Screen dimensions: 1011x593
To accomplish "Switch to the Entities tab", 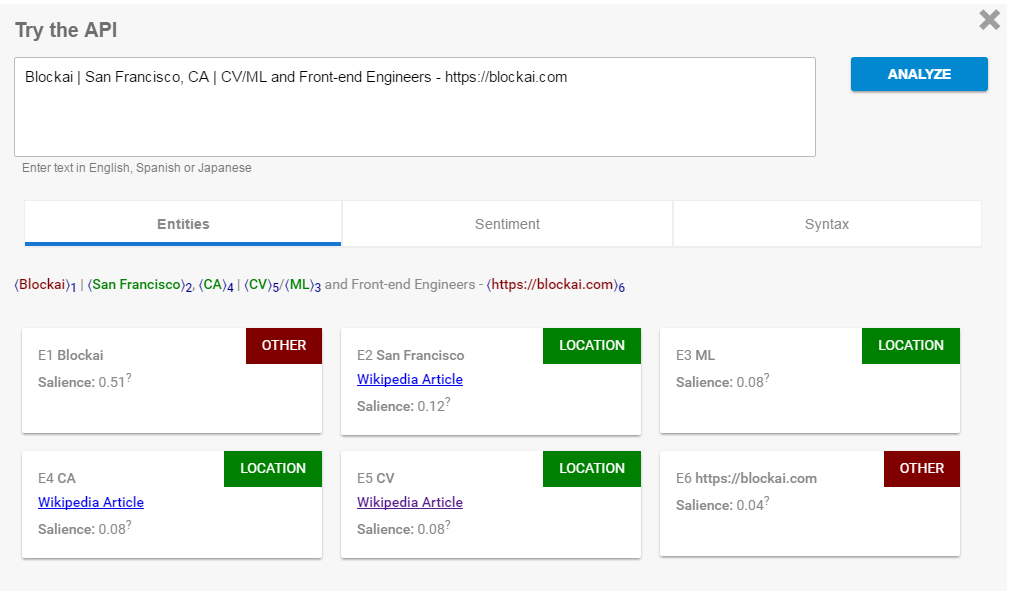I will coord(183,224).
